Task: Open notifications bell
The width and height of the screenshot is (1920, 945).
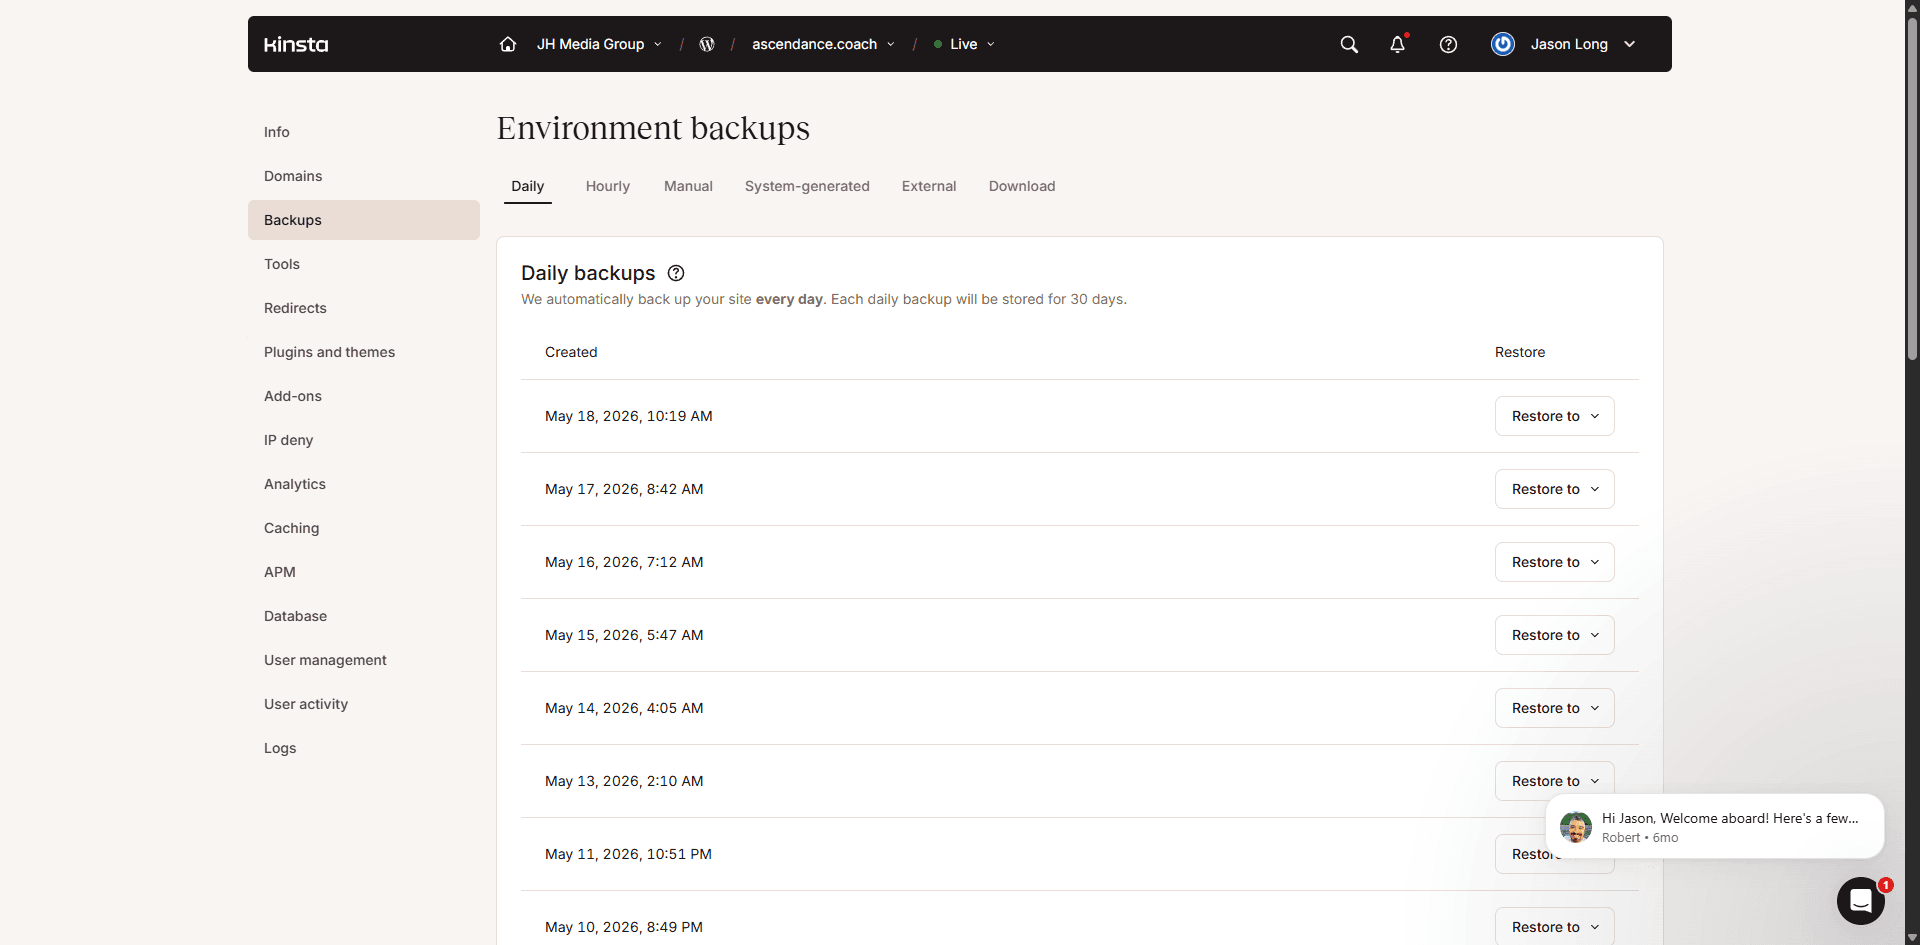Action: coord(1398,44)
